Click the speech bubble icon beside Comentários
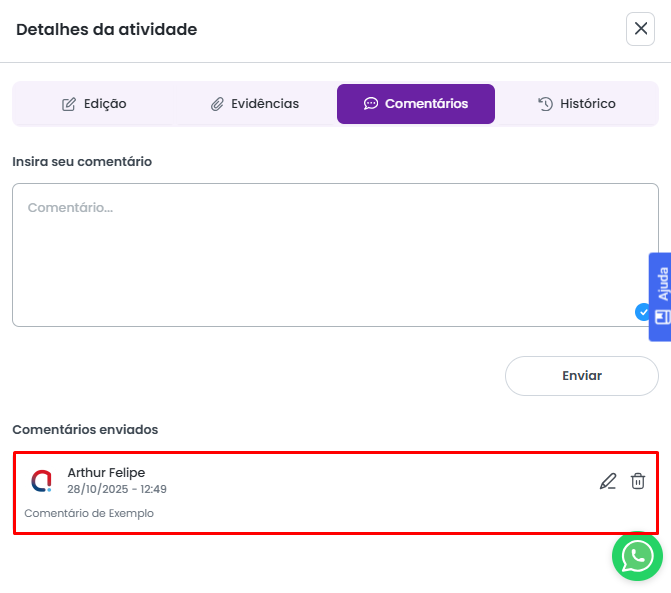The width and height of the screenshot is (671, 593). tap(371, 104)
